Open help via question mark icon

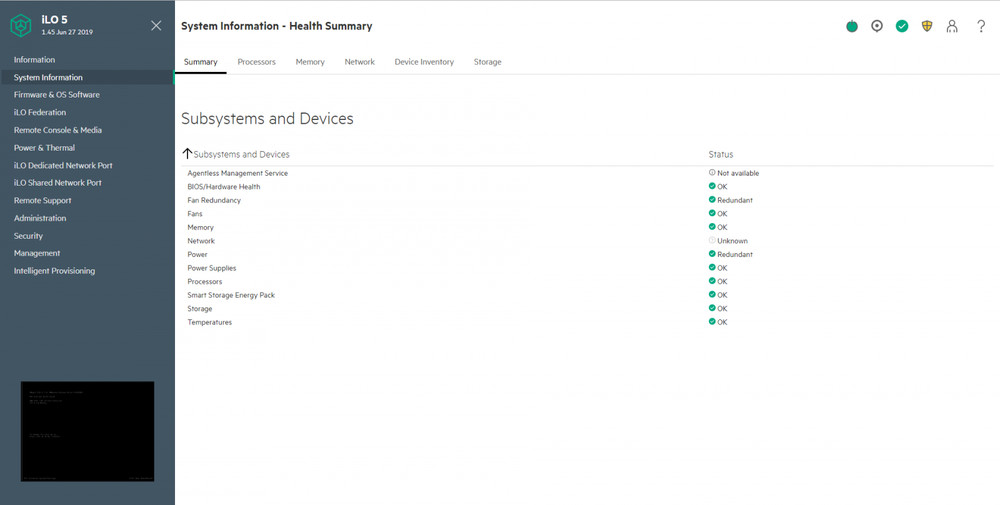pyautogui.click(x=981, y=26)
